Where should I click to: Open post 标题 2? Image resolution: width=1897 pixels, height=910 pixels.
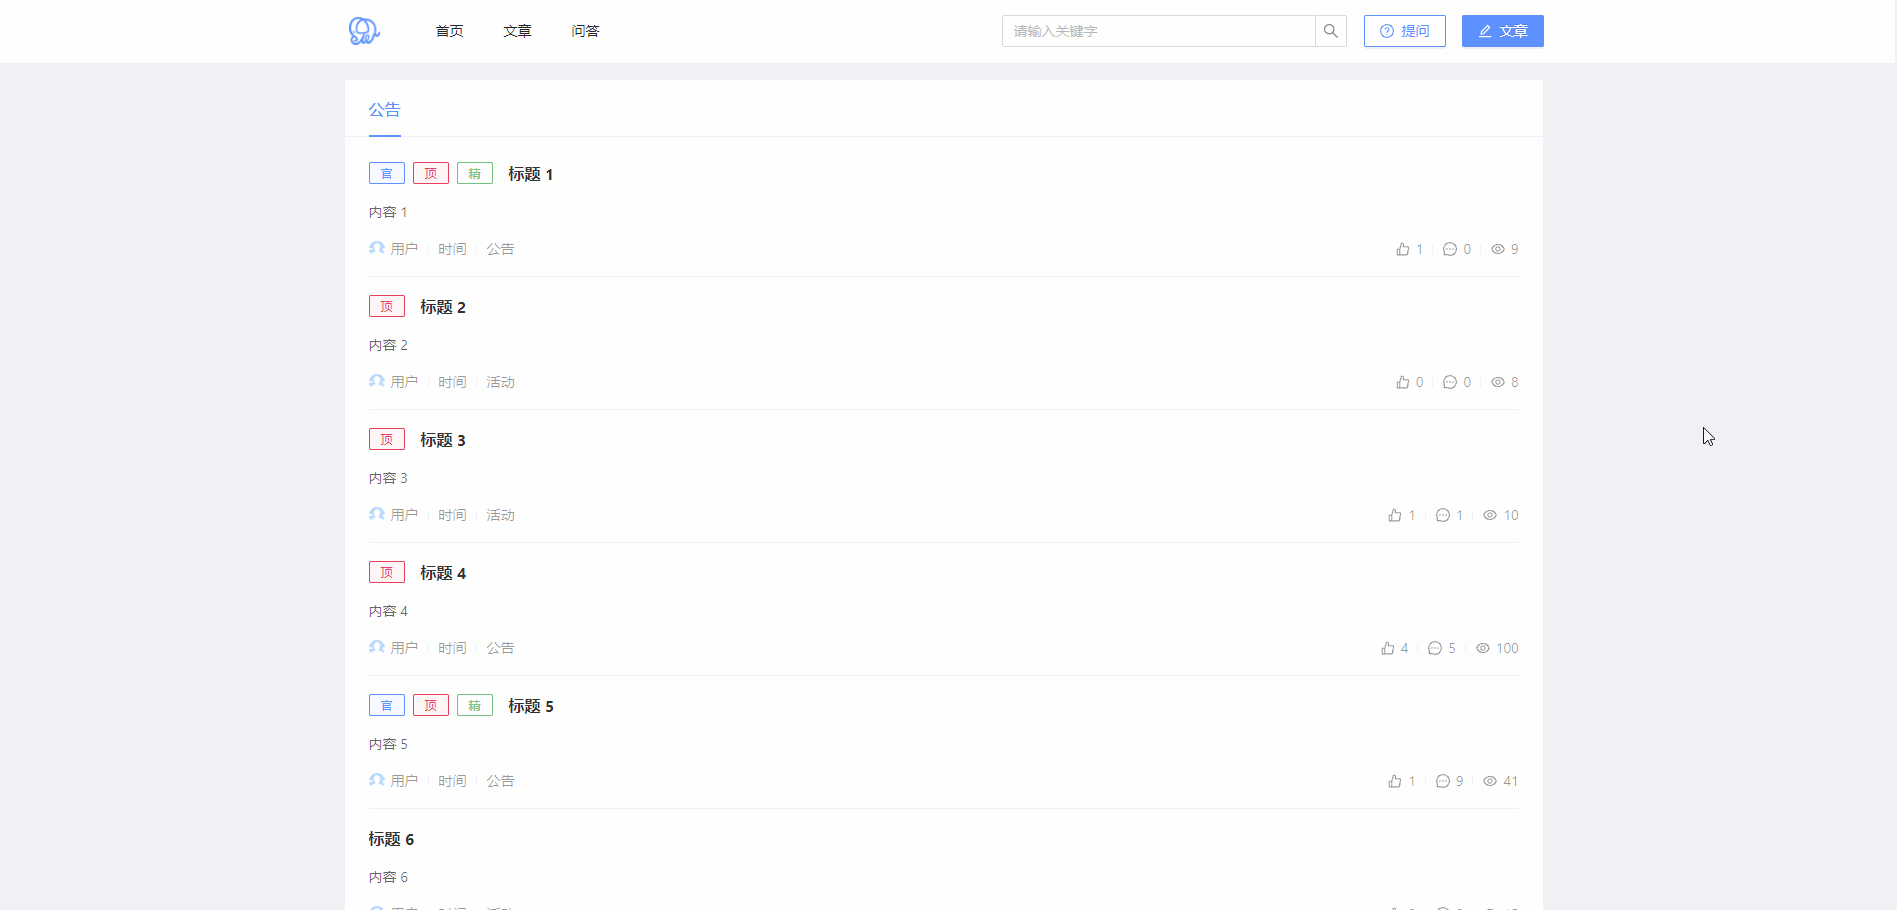tap(443, 307)
